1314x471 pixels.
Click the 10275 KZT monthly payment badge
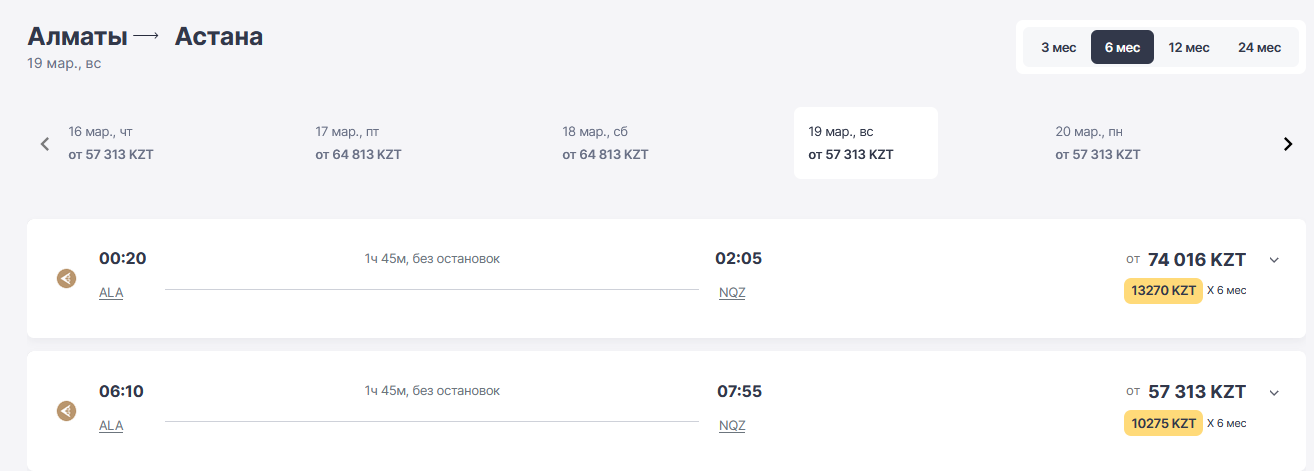[1163, 423]
